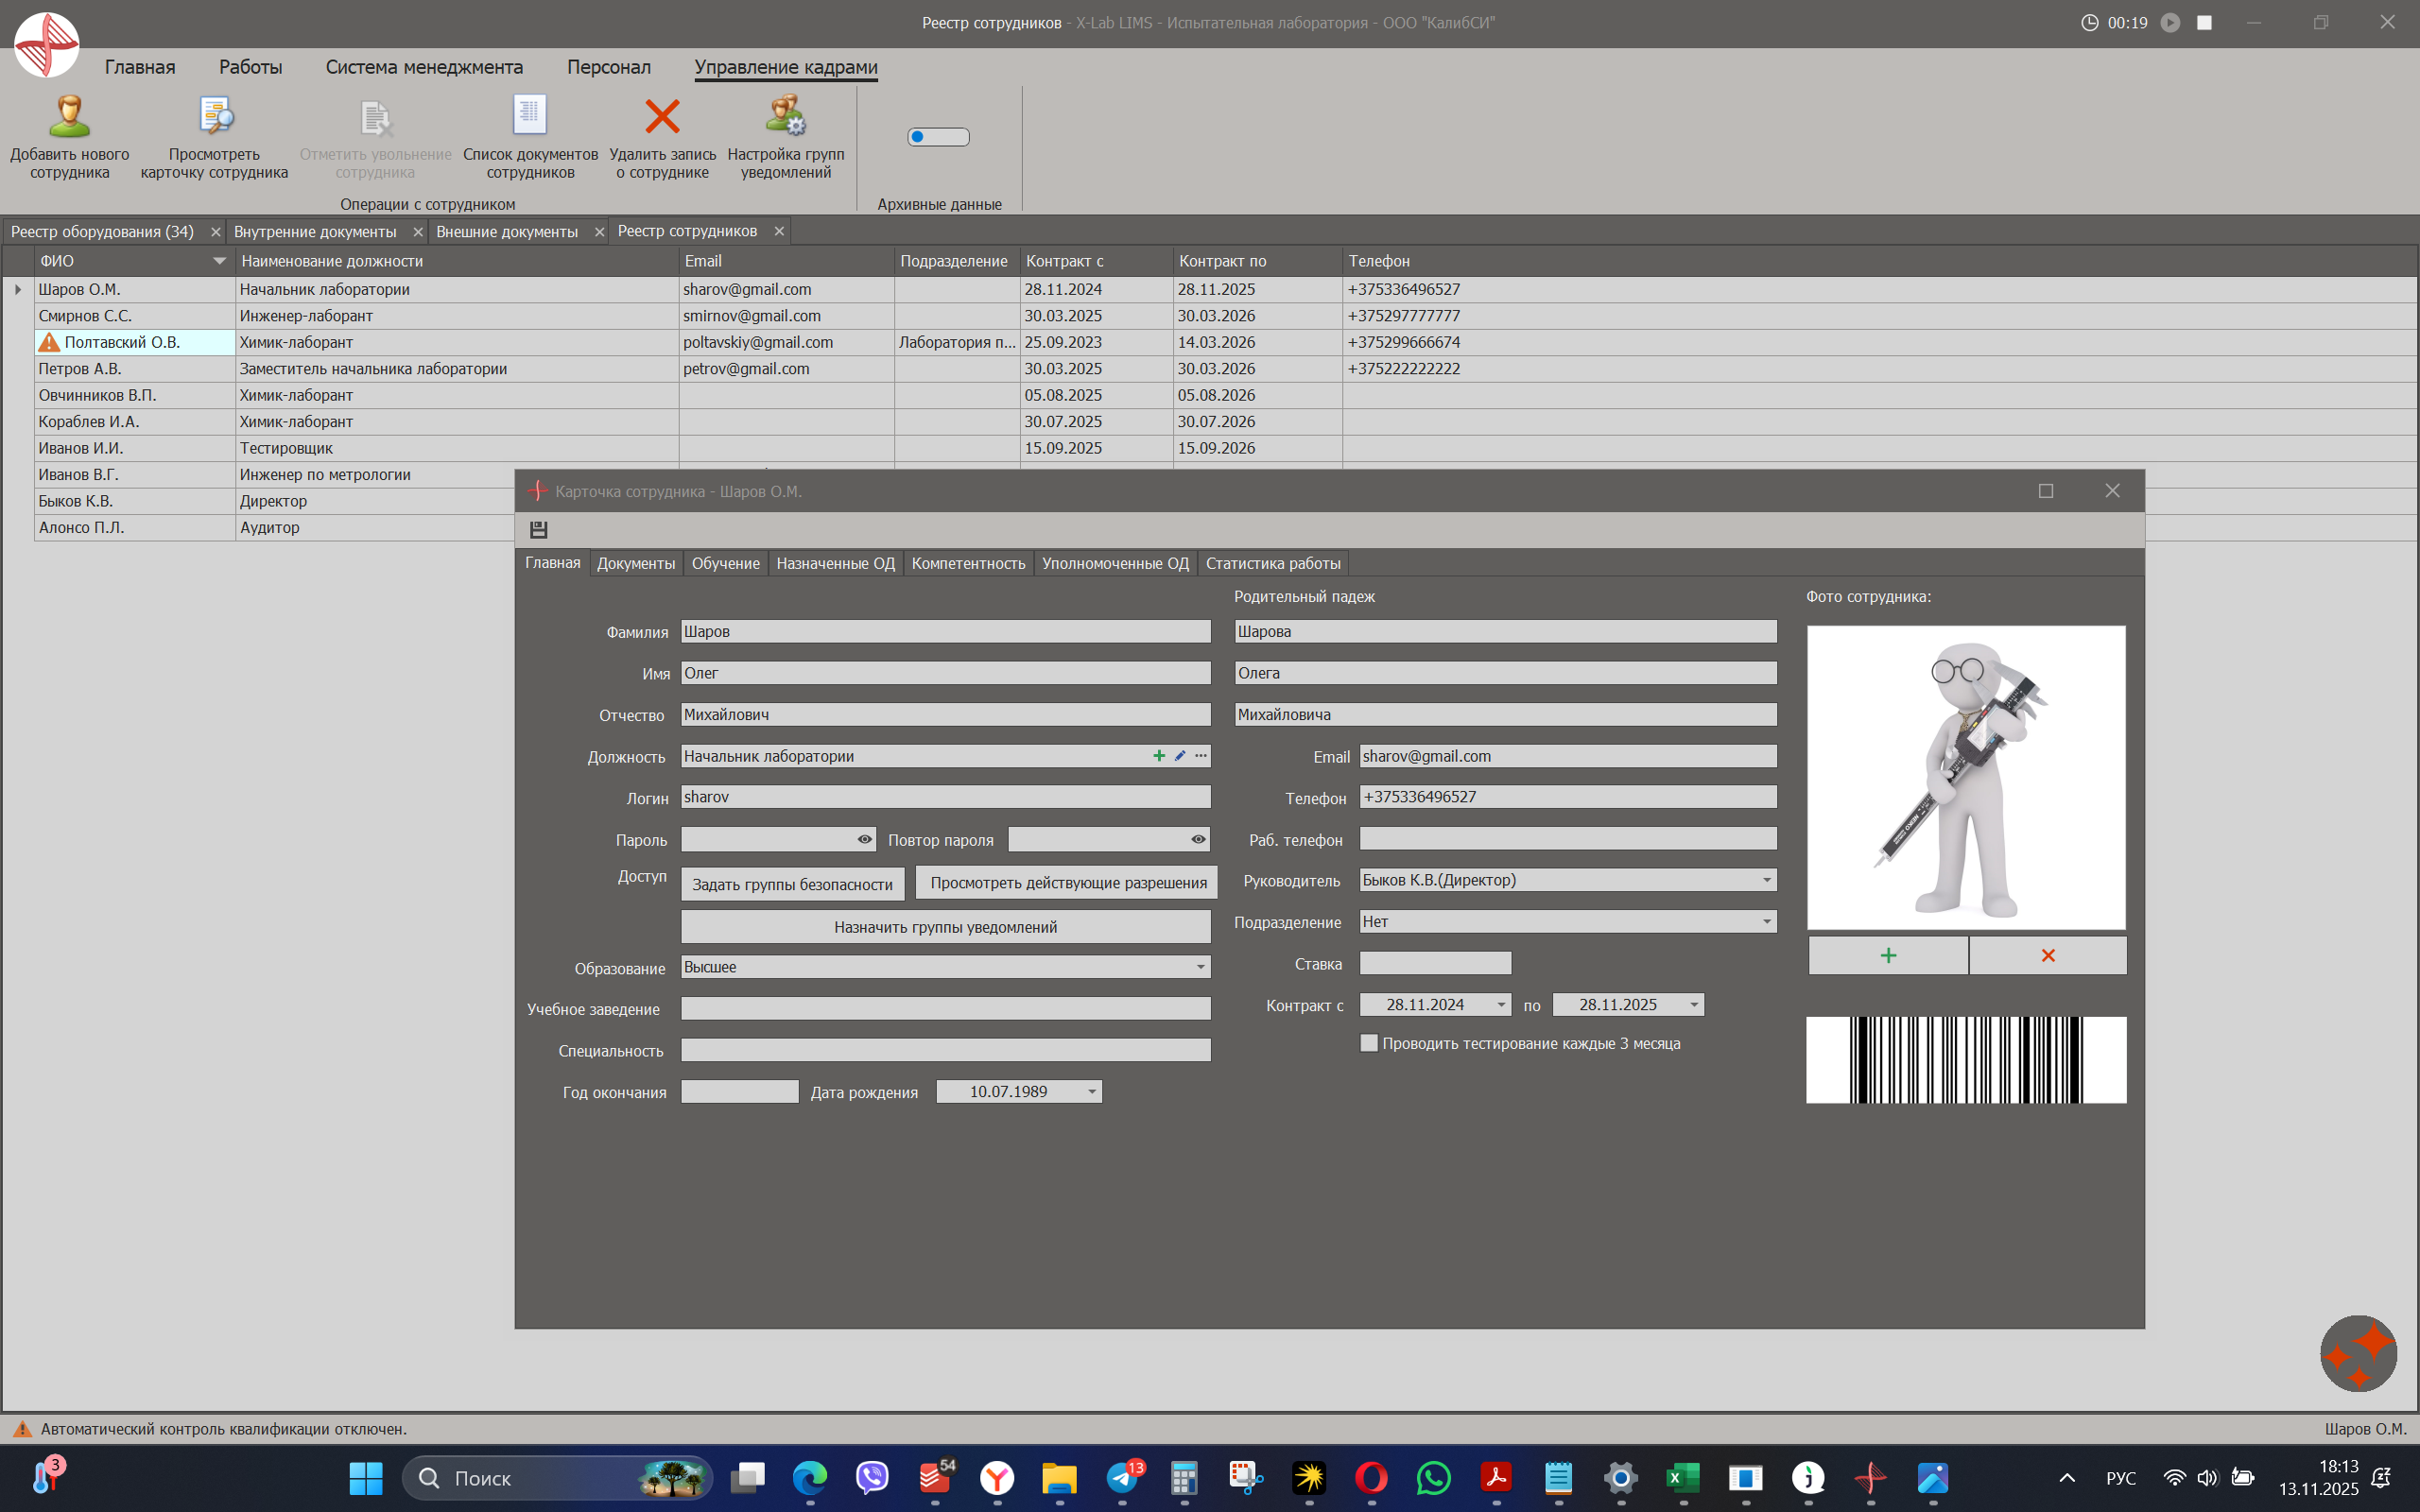Click the save diskette icon in card
The width and height of the screenshot is (2420, 1512).
[x=538, y=529]
